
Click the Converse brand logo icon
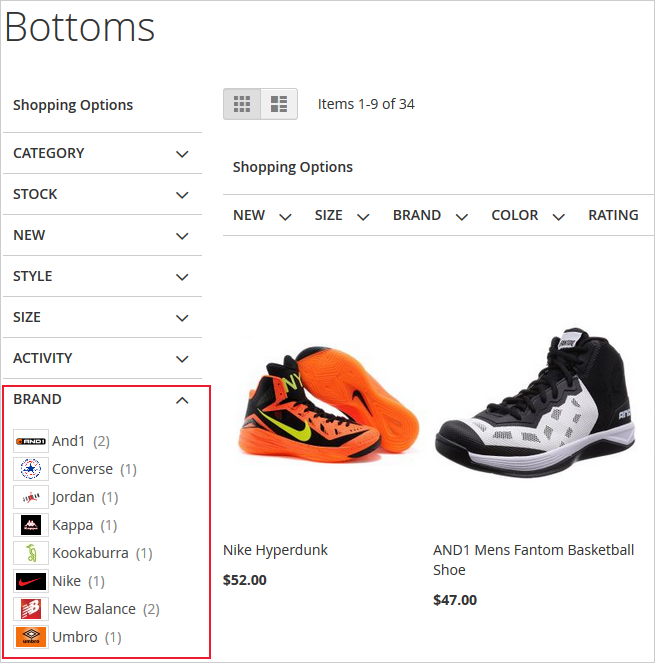(x=31, y=469)
